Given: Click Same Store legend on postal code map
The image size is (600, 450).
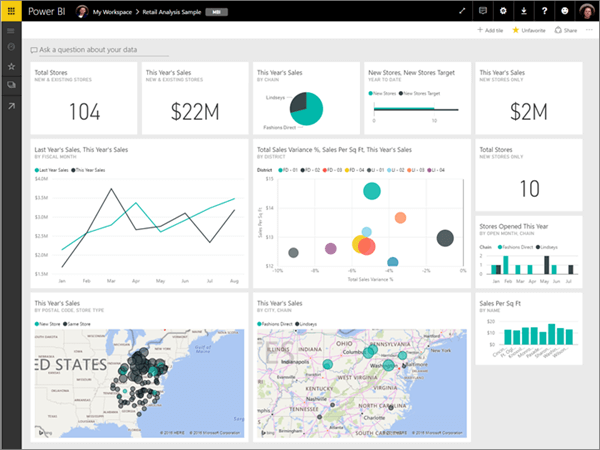Looking at the screenshot, I should [77, 324].
